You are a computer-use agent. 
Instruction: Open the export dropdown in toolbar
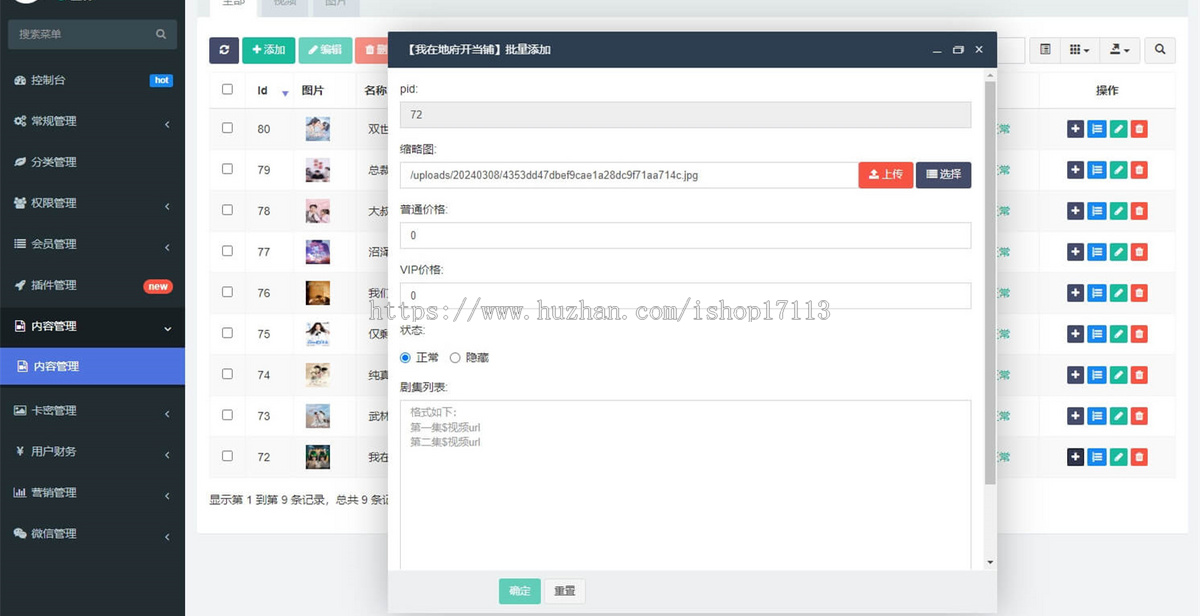coord(1119,49)
